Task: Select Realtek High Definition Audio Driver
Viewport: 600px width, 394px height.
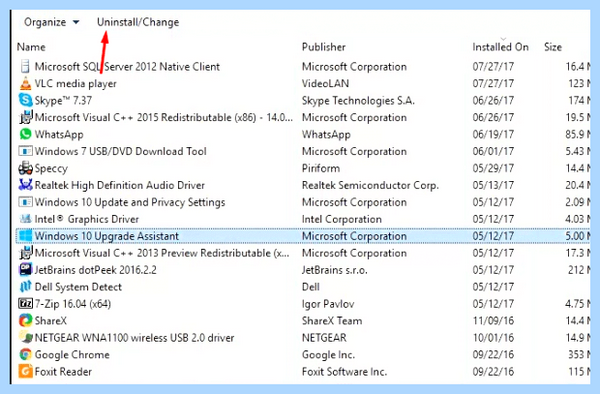Action: (x=119, y=185)
